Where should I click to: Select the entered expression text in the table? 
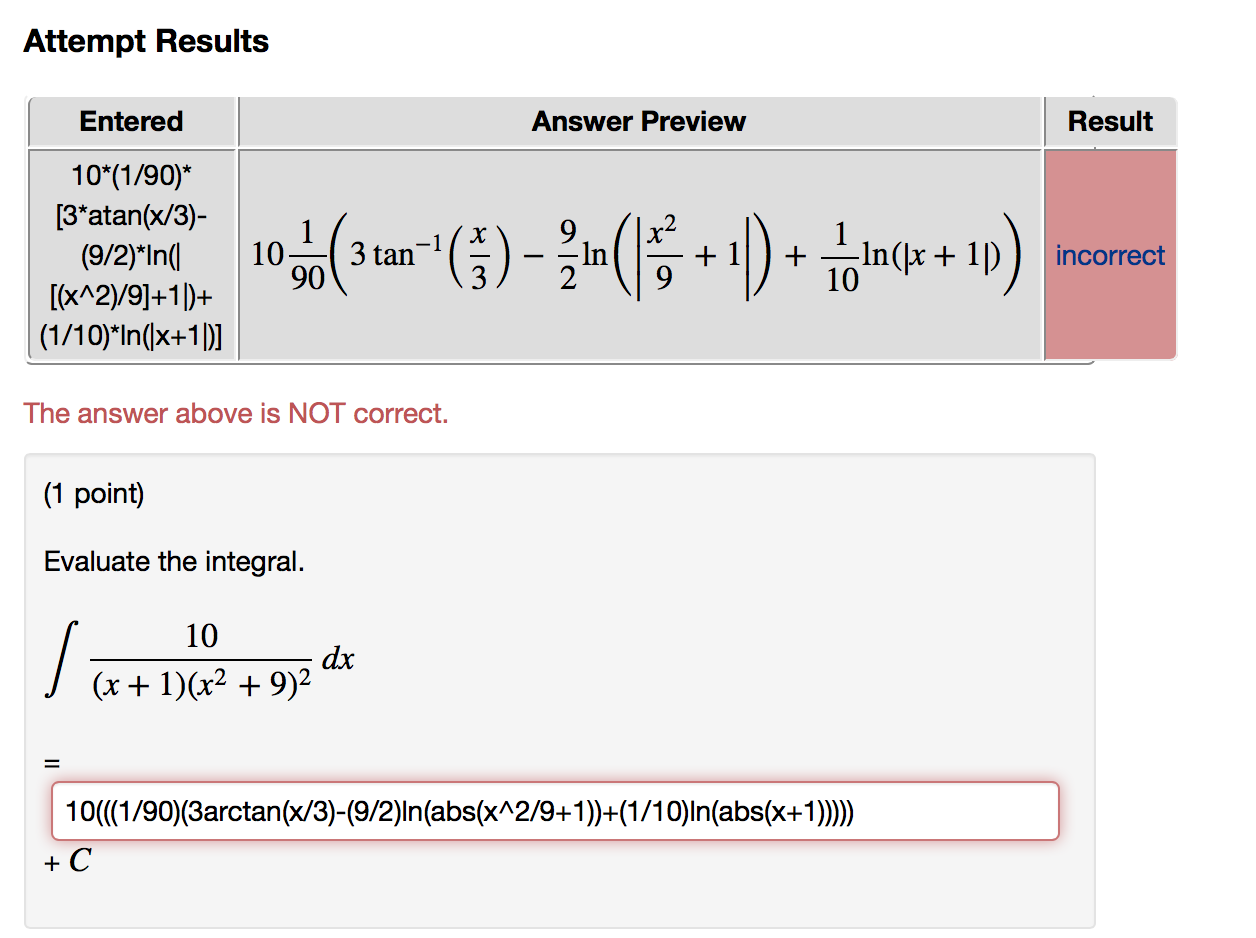[131, 255]
